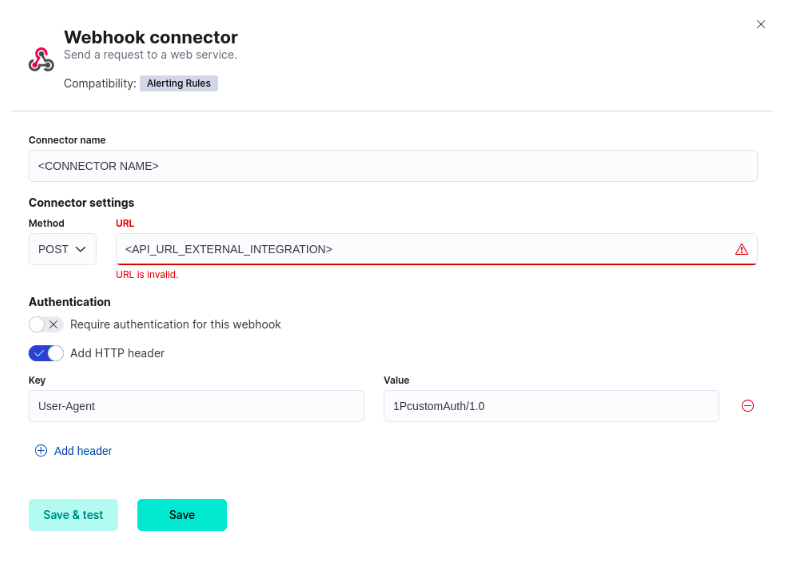Edit the header Key field User-Agent
785x561 pixels.
coord(196,406)
